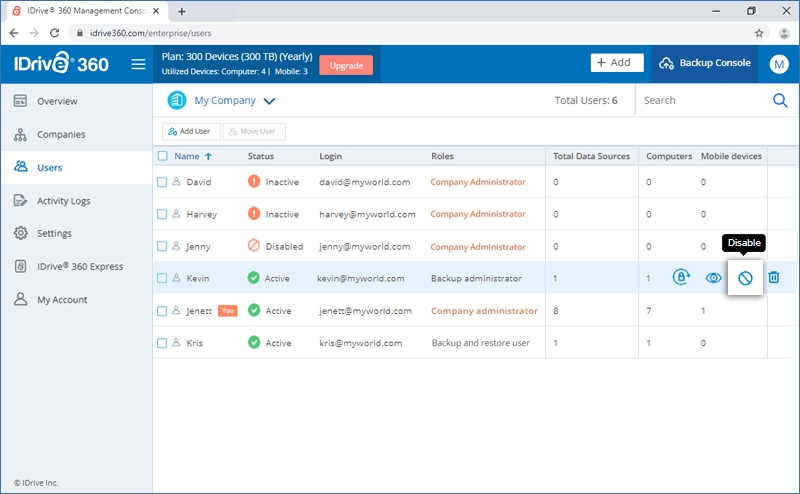Click the hamburger menu icon
The height and width of the screenshot is (494, 800).
click(138, 64)
